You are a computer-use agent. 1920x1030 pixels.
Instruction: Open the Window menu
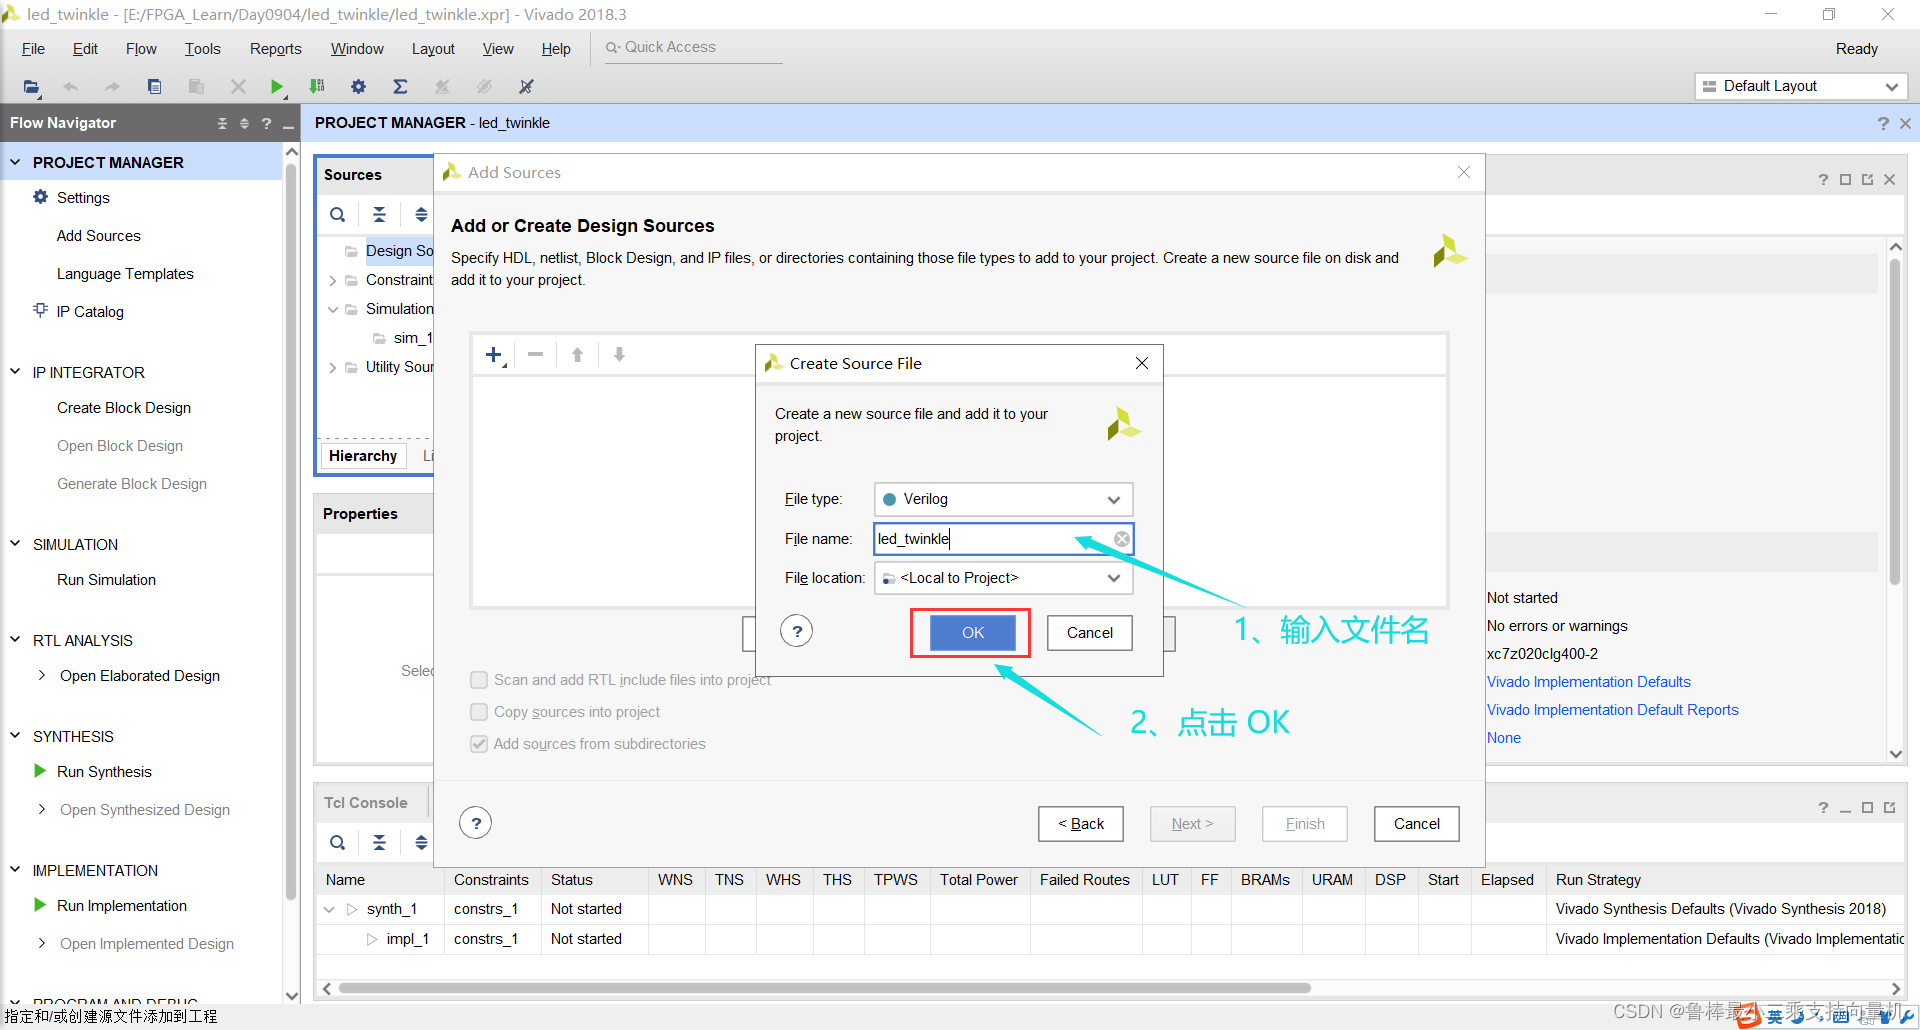(357, 49)
